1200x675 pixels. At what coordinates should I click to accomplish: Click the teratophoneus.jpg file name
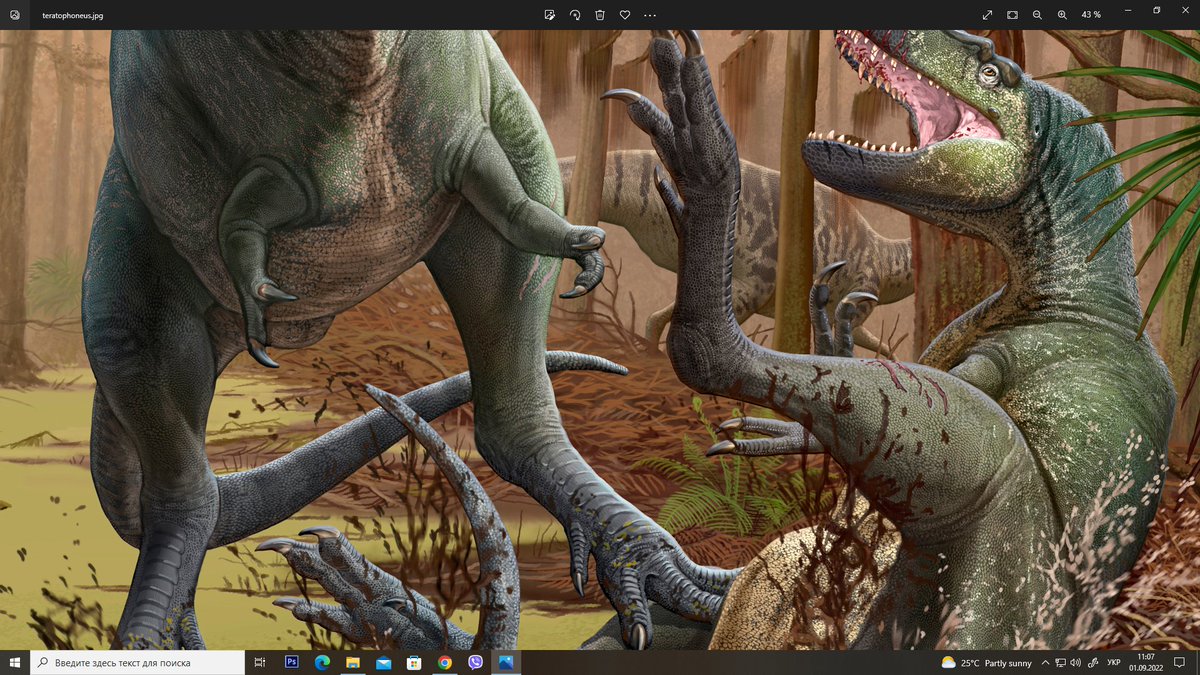click(x=72, y=16)
